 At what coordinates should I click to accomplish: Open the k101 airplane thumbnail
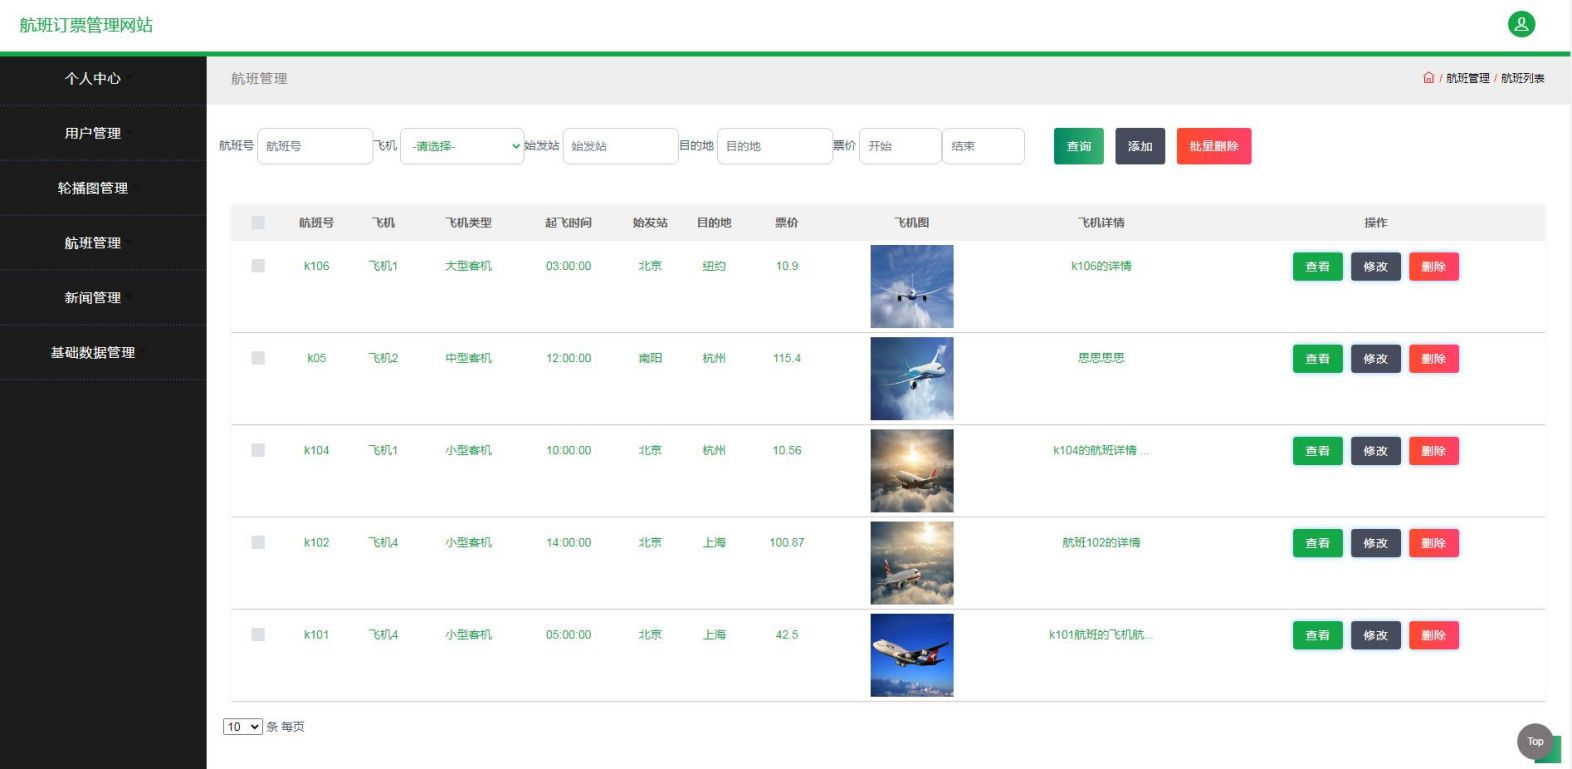tap(912, 654)
